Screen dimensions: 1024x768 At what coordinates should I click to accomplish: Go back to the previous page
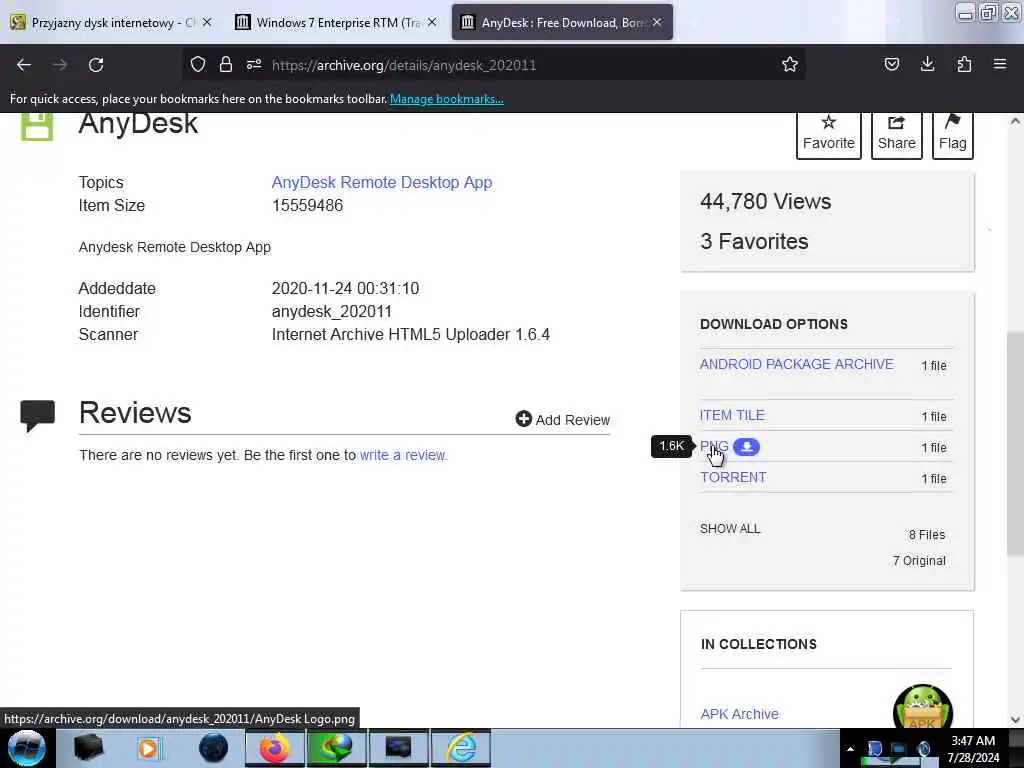click(24, 65)
